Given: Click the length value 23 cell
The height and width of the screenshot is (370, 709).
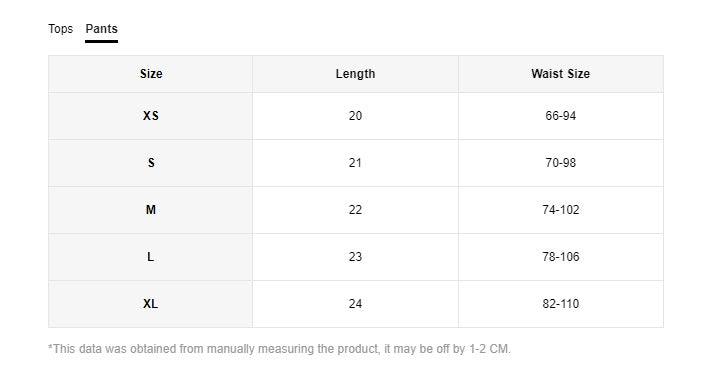Looking at the screenshot, I should coord(355,257).
